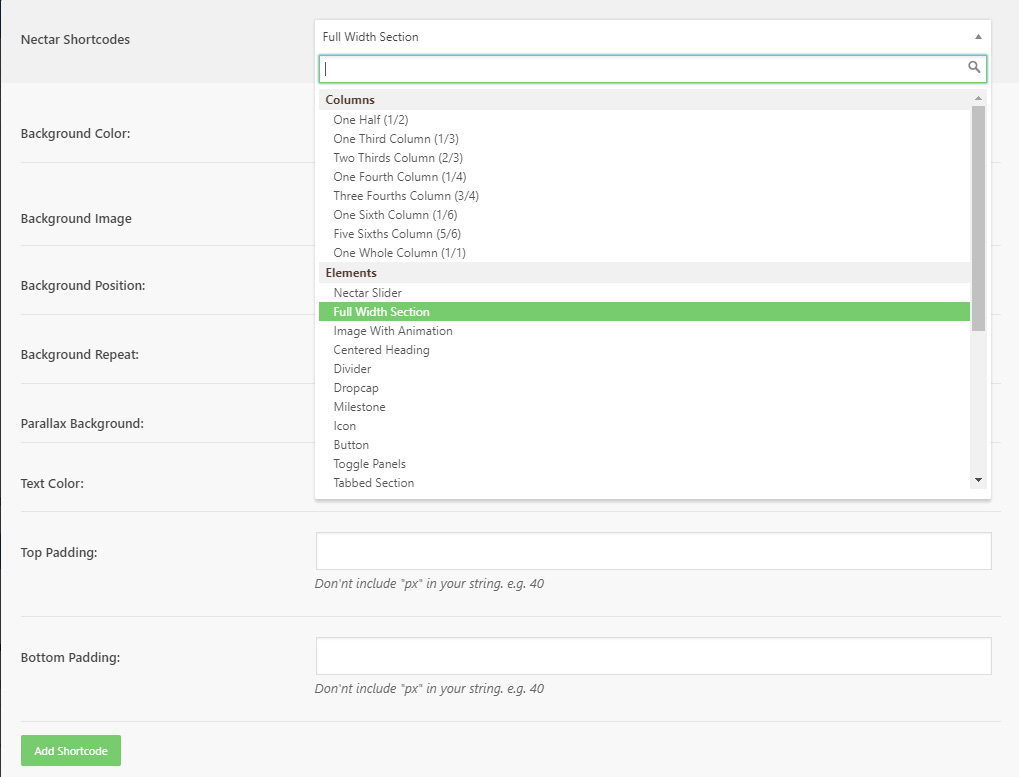Click the dropdown list scroll-down arrow

978,481
